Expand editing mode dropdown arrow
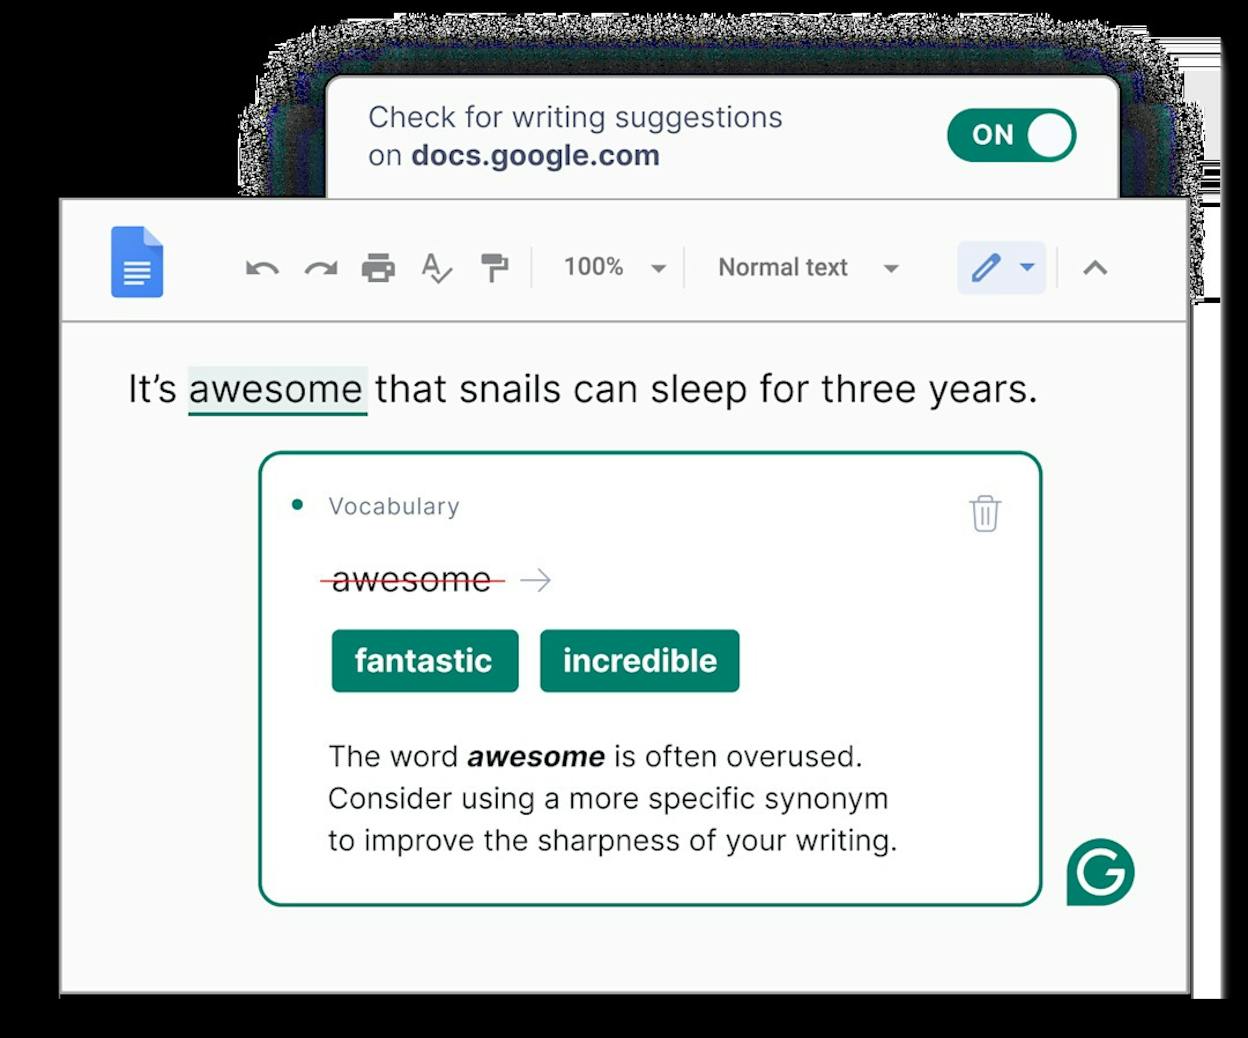Viewport: 1248px width, 1038px height. [1027, 267]
